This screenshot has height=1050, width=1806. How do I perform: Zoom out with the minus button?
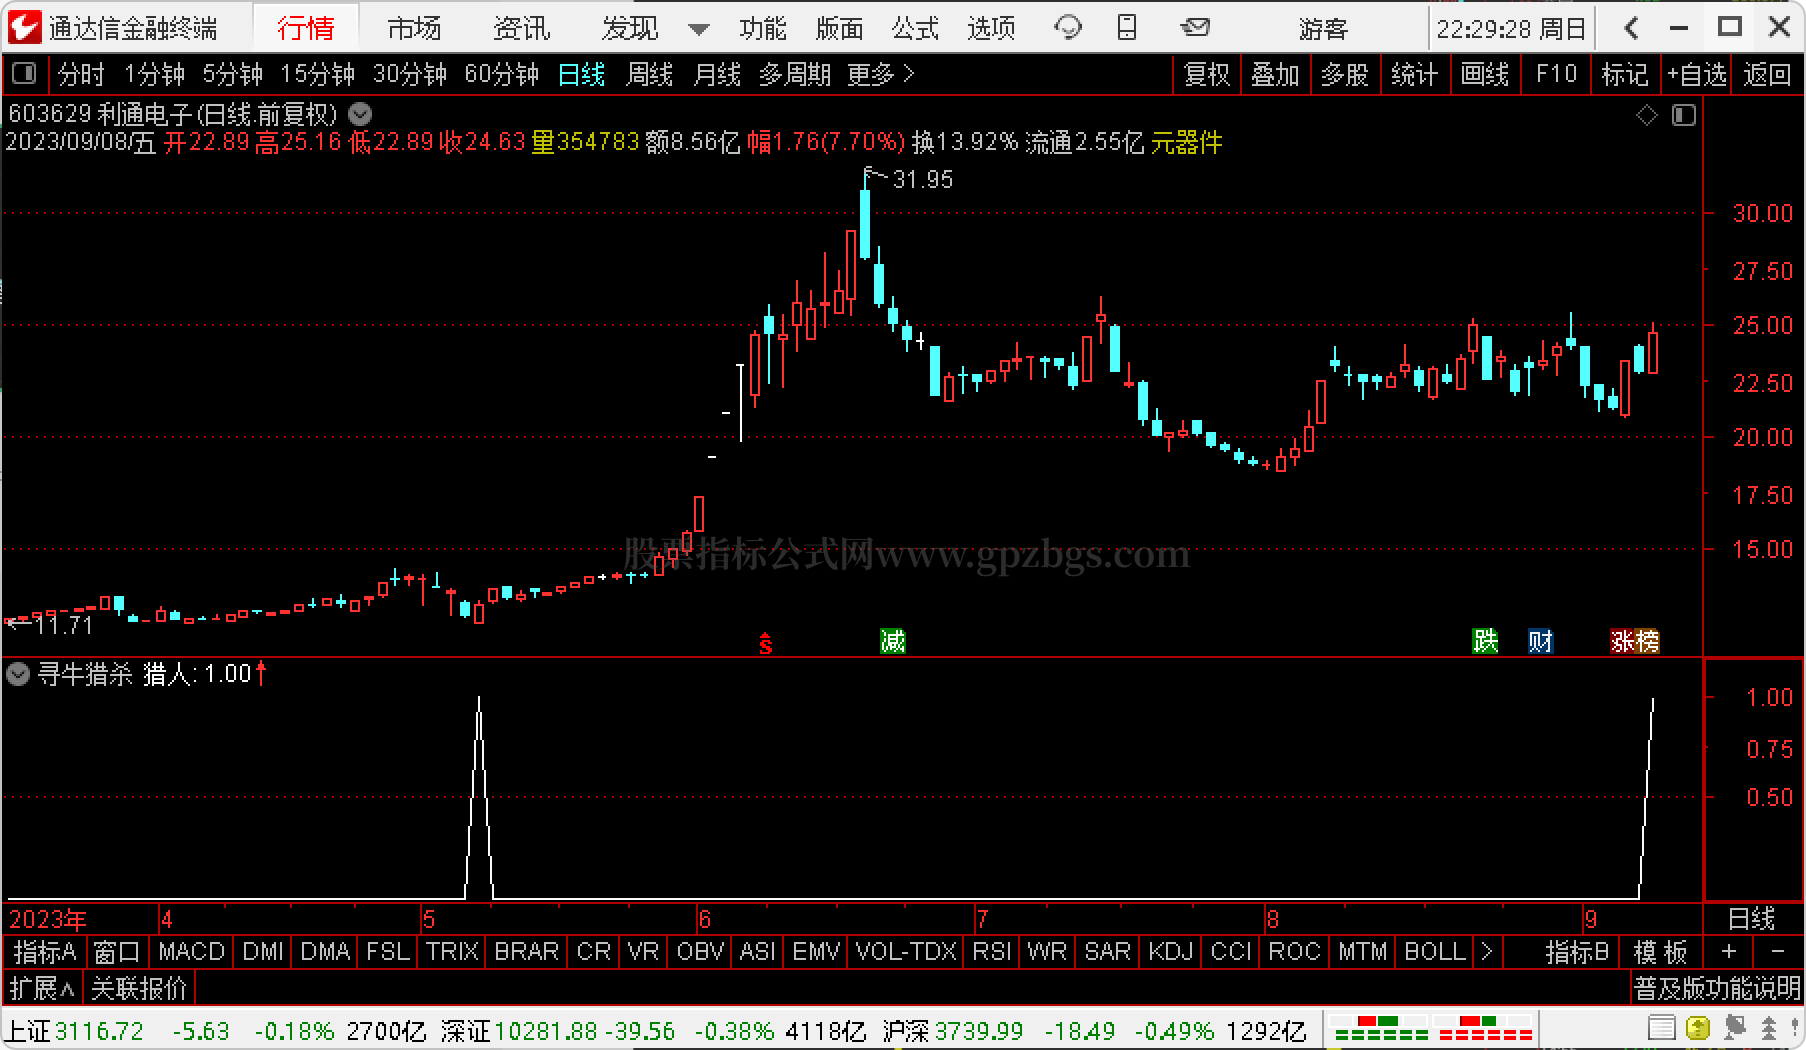(1778, 952)
